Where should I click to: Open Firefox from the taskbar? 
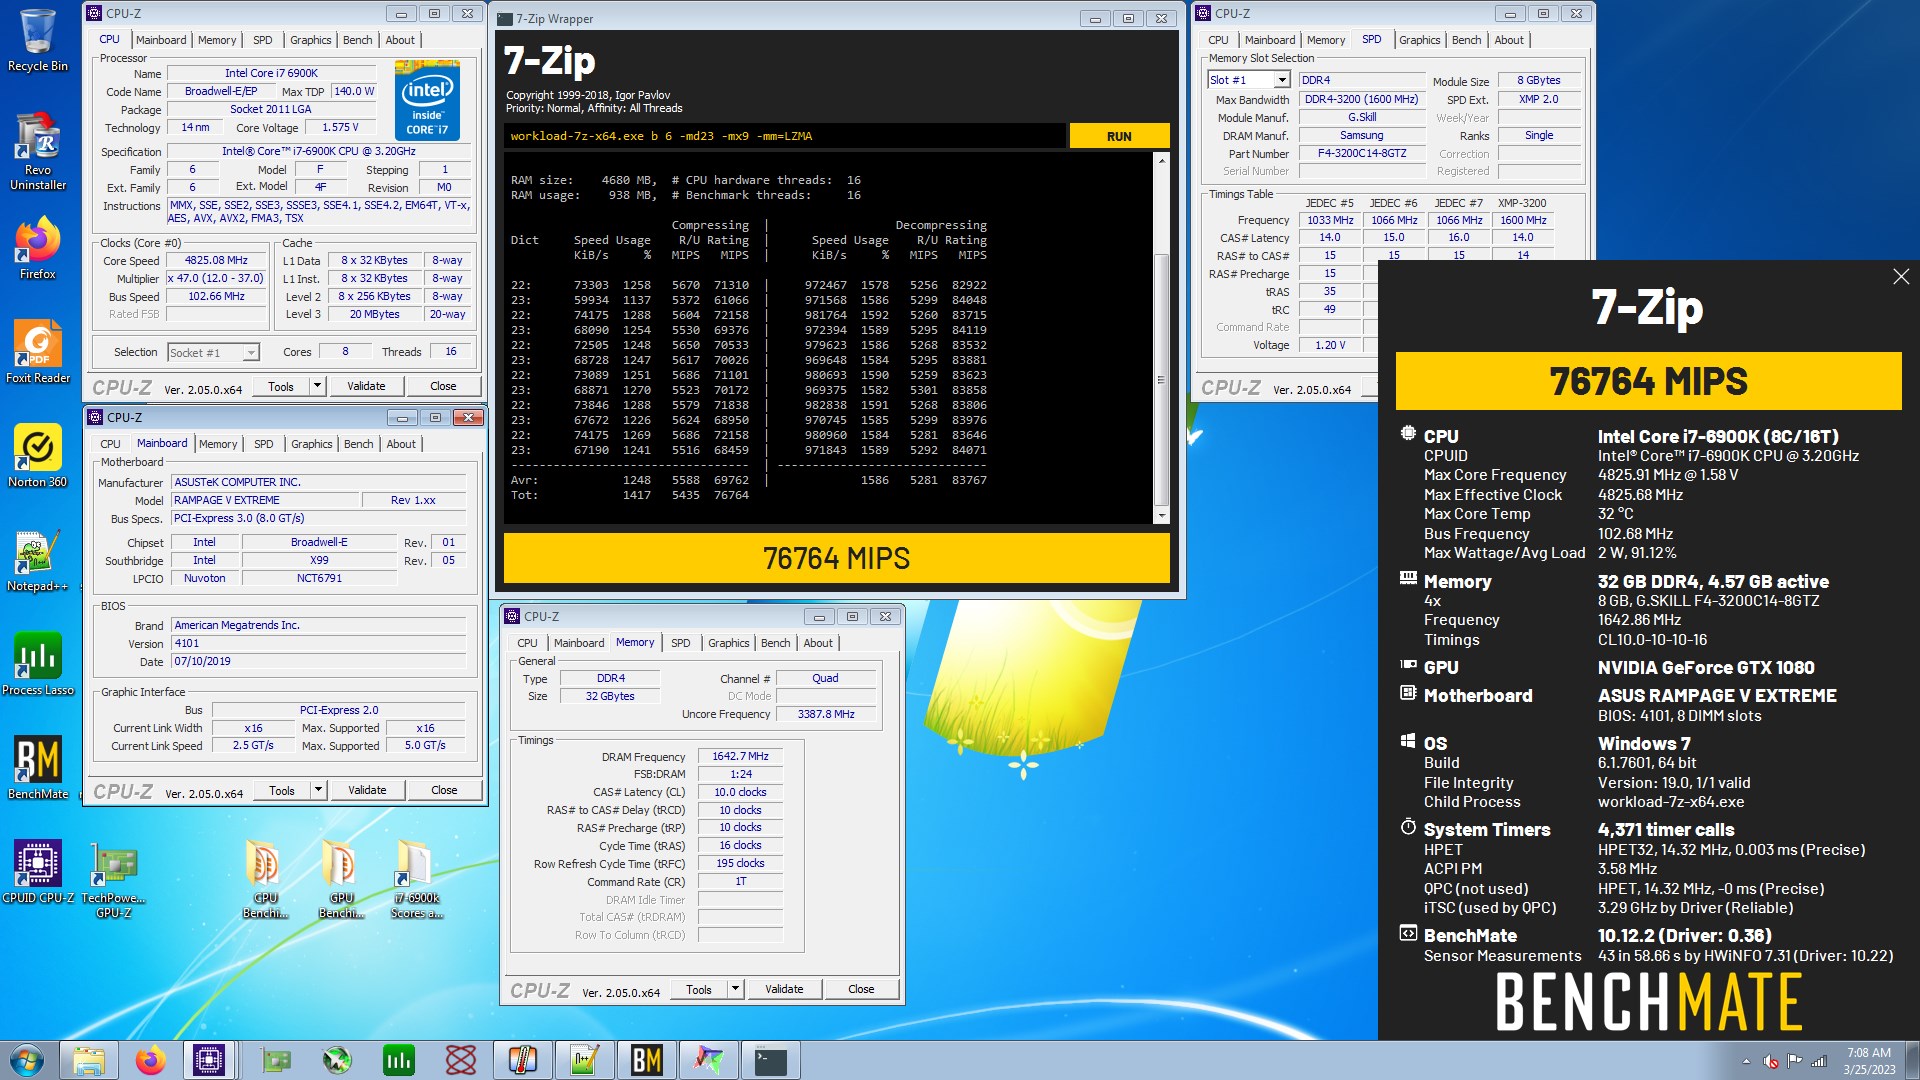coord(151,1060)
